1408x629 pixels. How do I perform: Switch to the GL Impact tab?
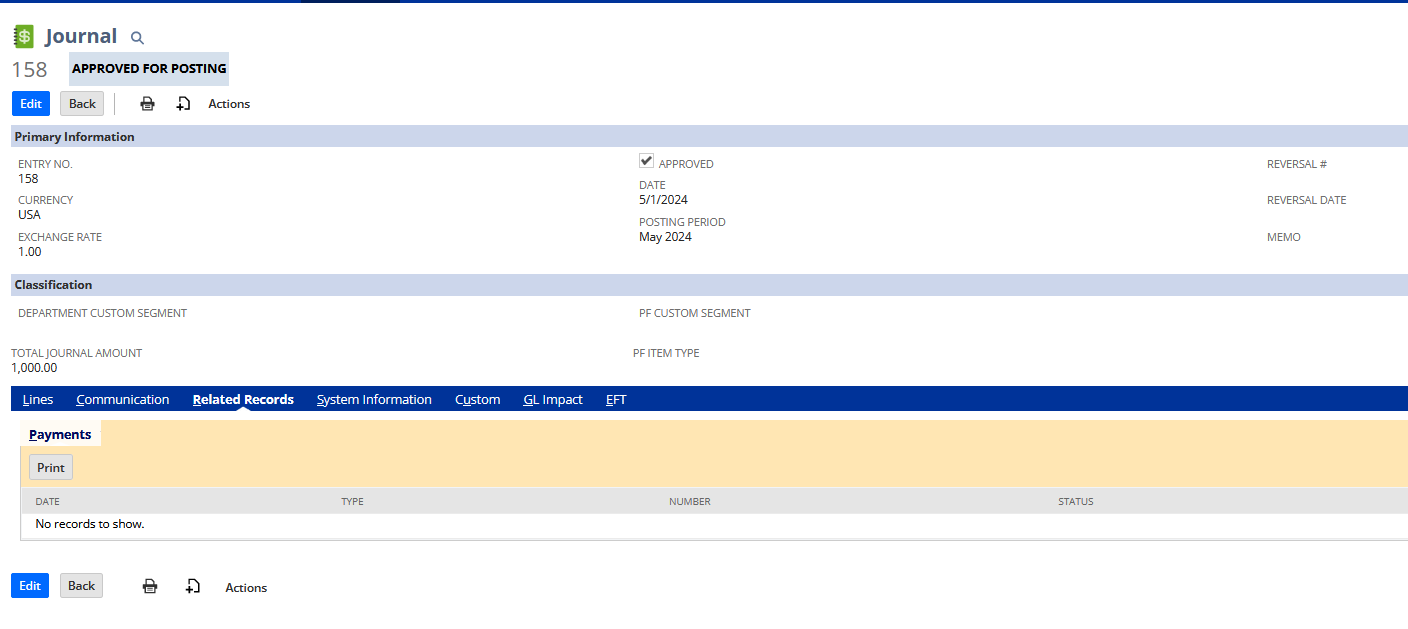(553, 399)
